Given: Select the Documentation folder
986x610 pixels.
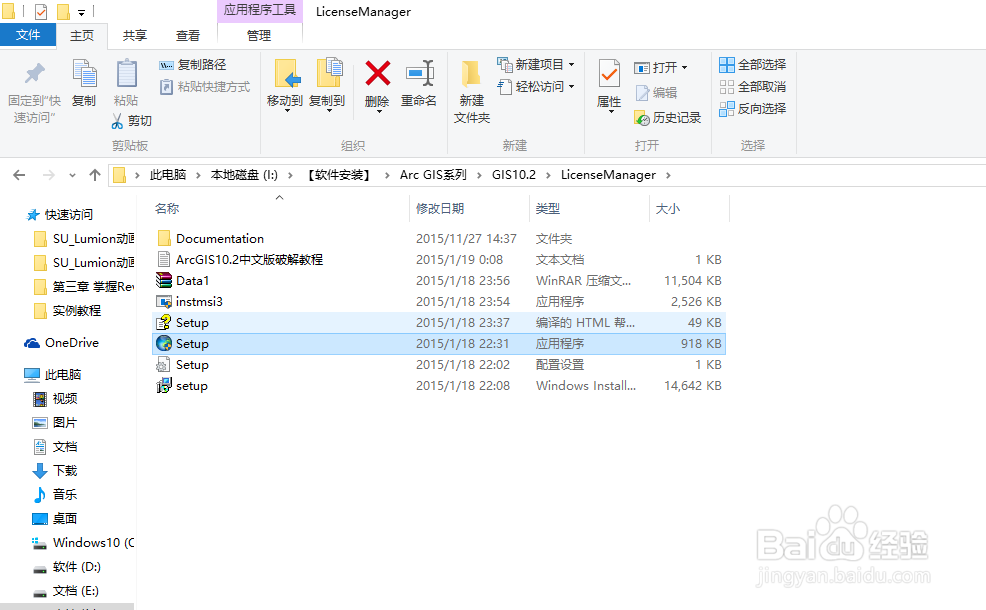Looking at the screenshot, I should 439,239.
